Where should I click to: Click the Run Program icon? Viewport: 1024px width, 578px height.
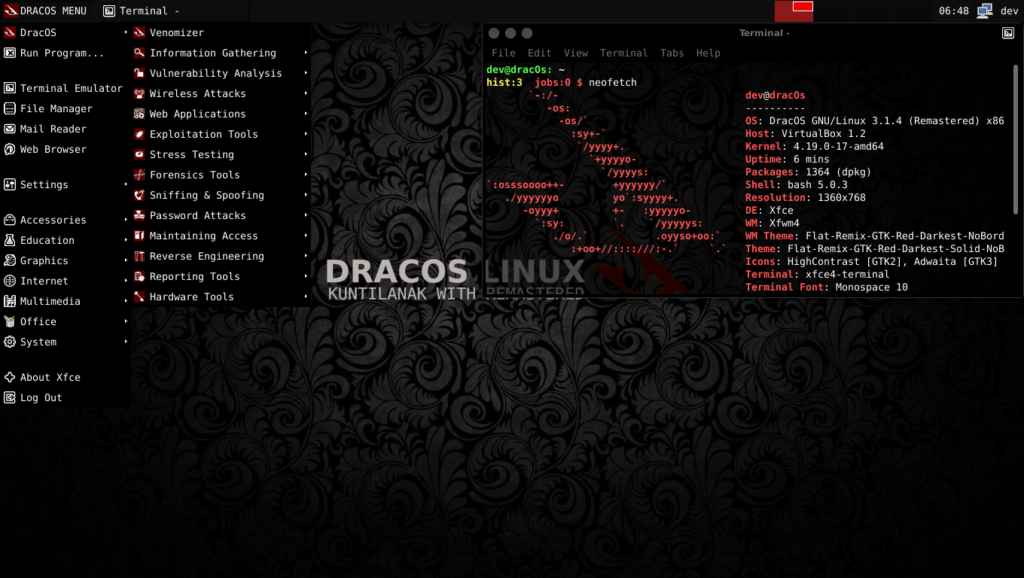10,53
